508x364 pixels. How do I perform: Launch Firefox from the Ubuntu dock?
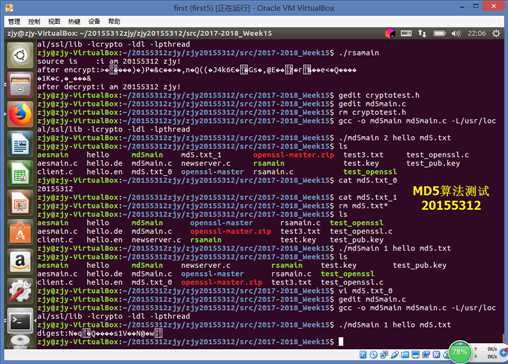[20, 114]
